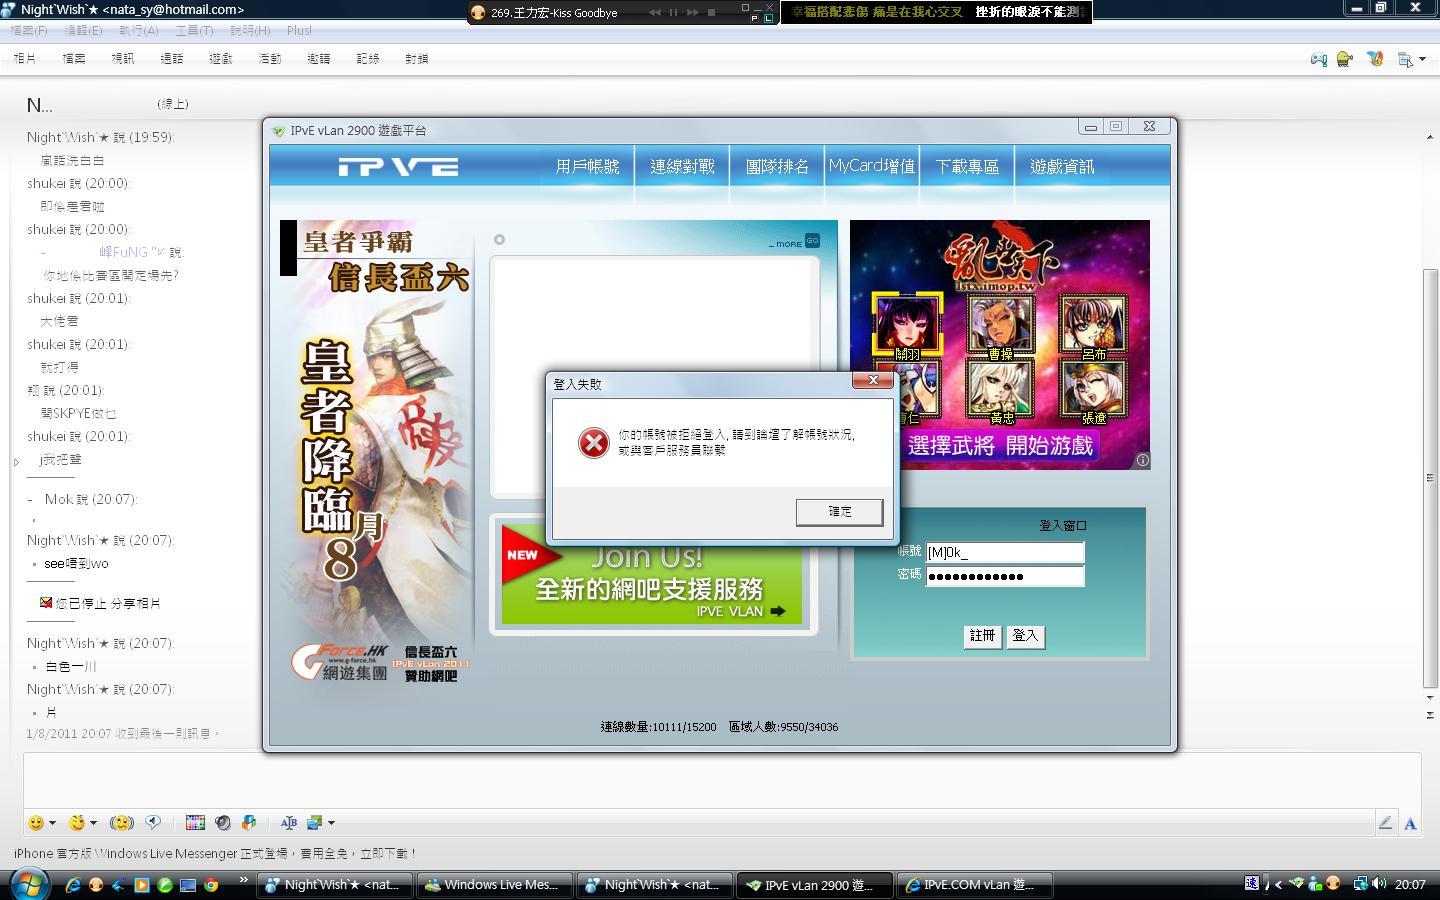Click the volume speaker icon in system tray
1440x900 pixels.
(x=1379, y=883)
